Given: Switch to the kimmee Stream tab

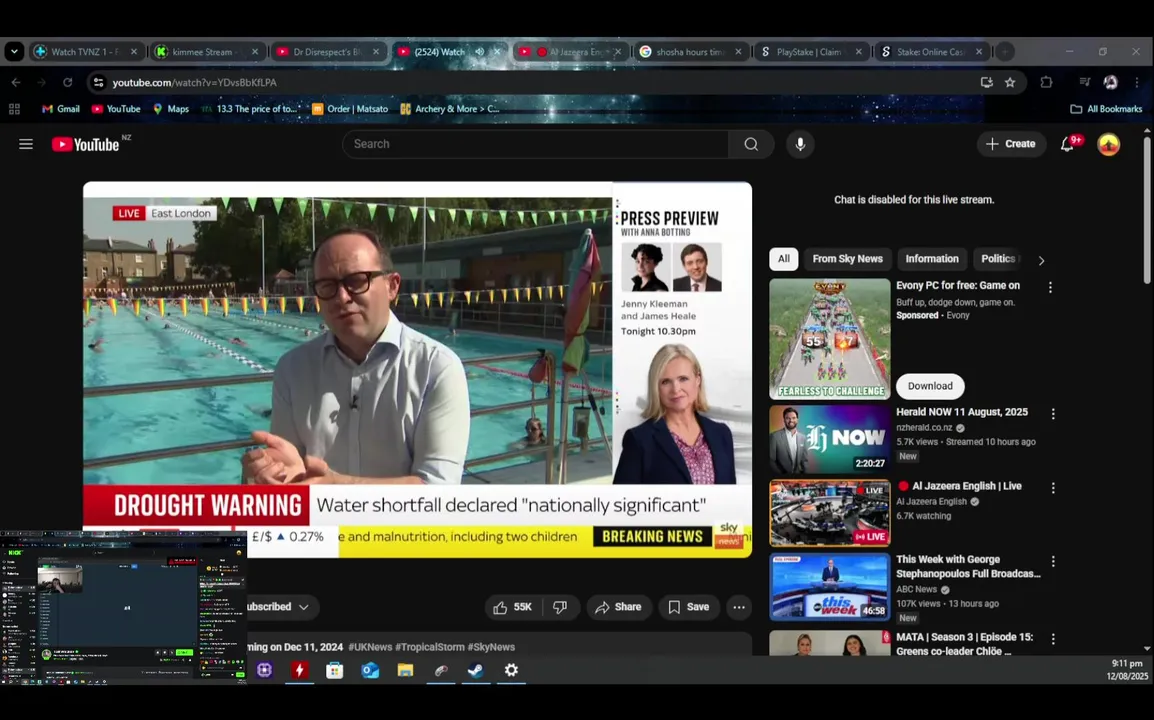Looking at the screenshot, I should (208, 52).
